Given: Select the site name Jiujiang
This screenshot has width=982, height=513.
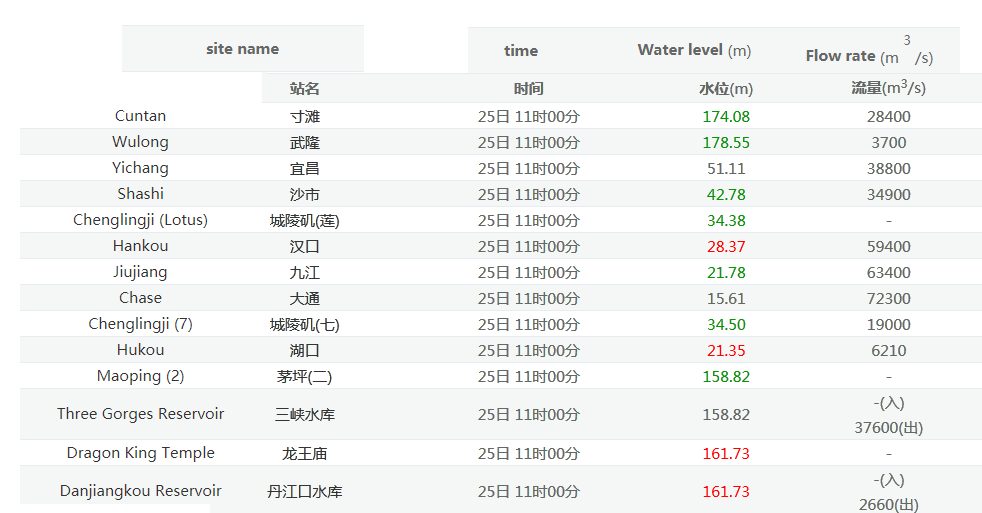Looking at the screenshot, I should 140,272.
